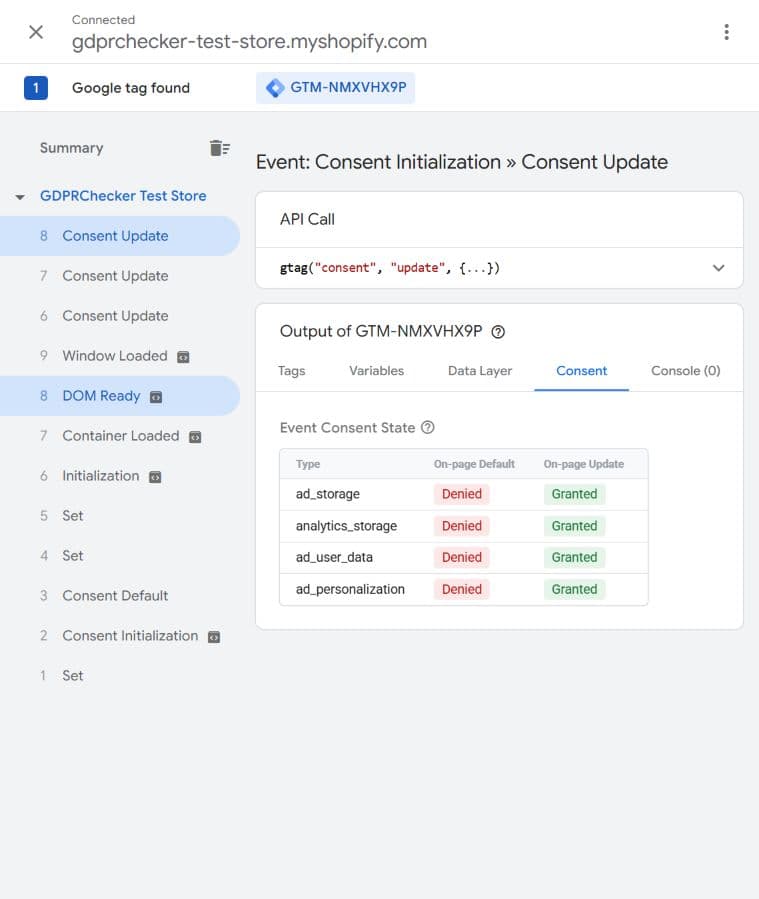The width and height of the screenshot is (759, 899).
Task: Click Granted badge in analytics_storage row
Action: pyautogui.click(x=574, y=526)
